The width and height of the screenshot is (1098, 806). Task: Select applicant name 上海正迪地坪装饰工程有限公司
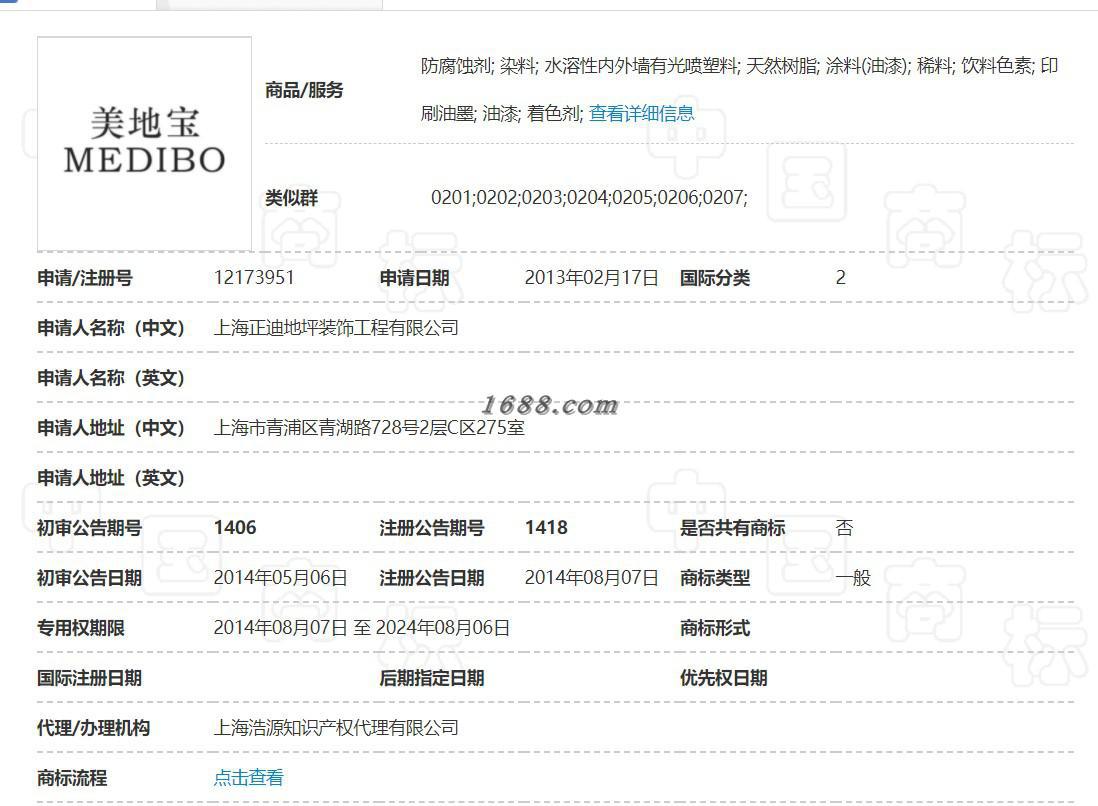336,328
